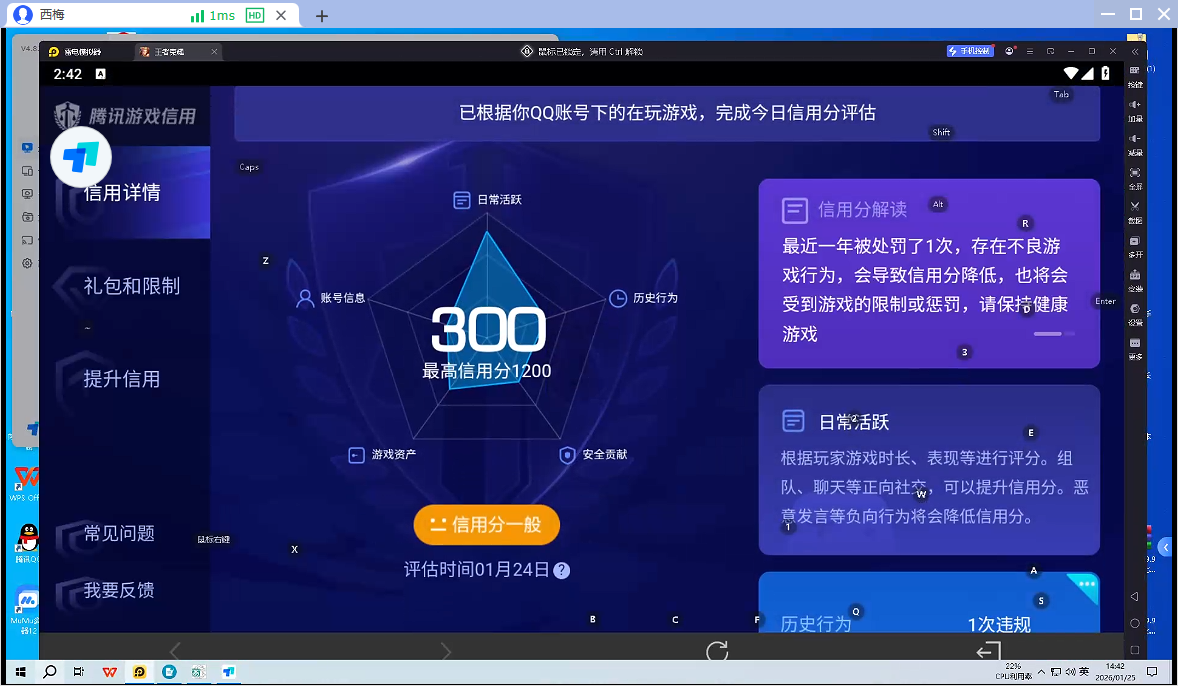1178x686 pixels.
Task: Launch WPS Office from the taskbar
Action: (x=110, y=672)
